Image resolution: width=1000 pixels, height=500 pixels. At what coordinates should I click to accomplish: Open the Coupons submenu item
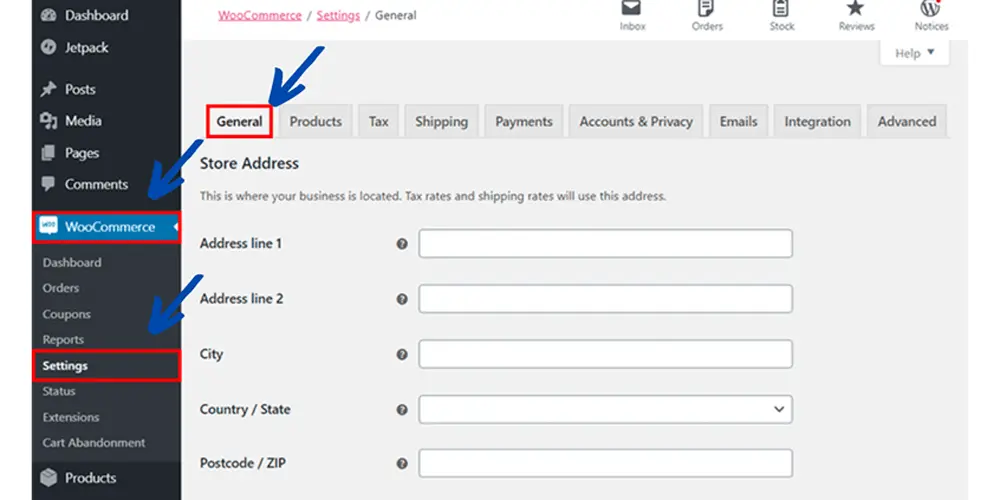[x=66, y=314]
